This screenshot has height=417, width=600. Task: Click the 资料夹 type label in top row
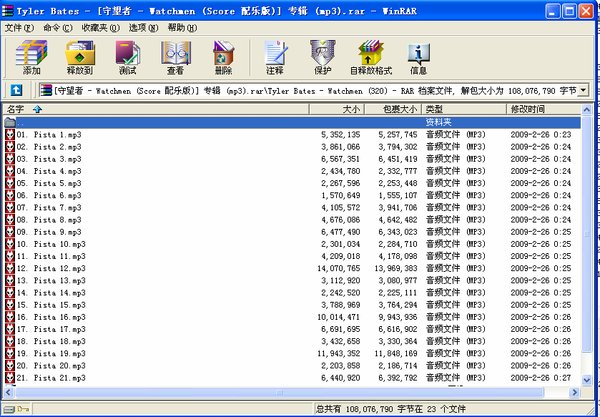pos(439,122)
